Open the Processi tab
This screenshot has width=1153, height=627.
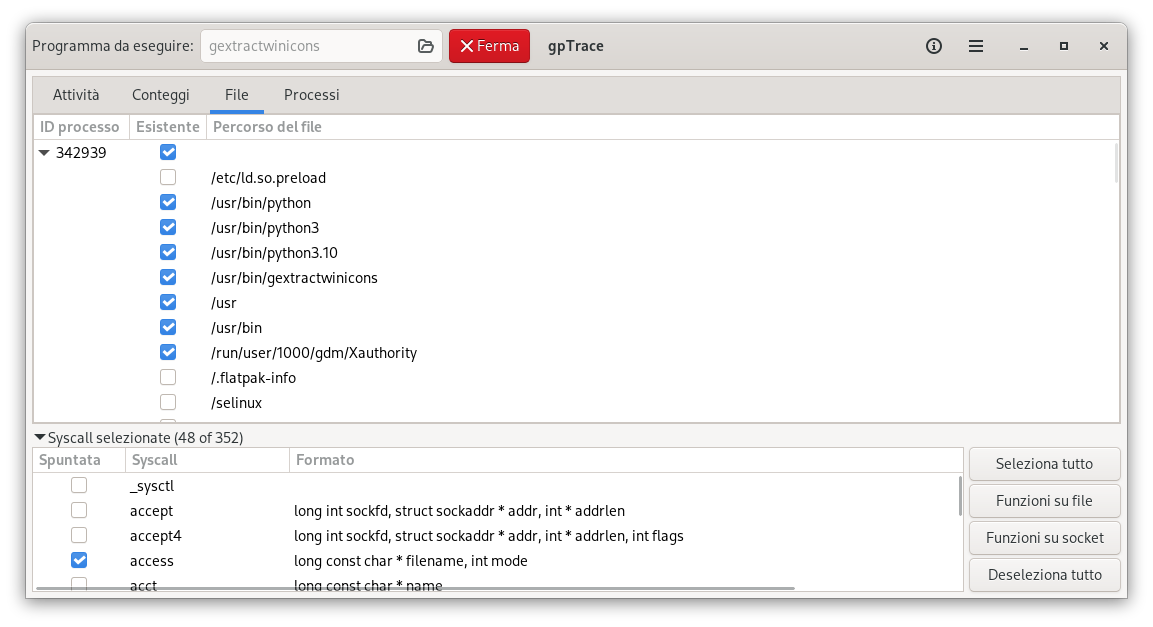point(312,95)
